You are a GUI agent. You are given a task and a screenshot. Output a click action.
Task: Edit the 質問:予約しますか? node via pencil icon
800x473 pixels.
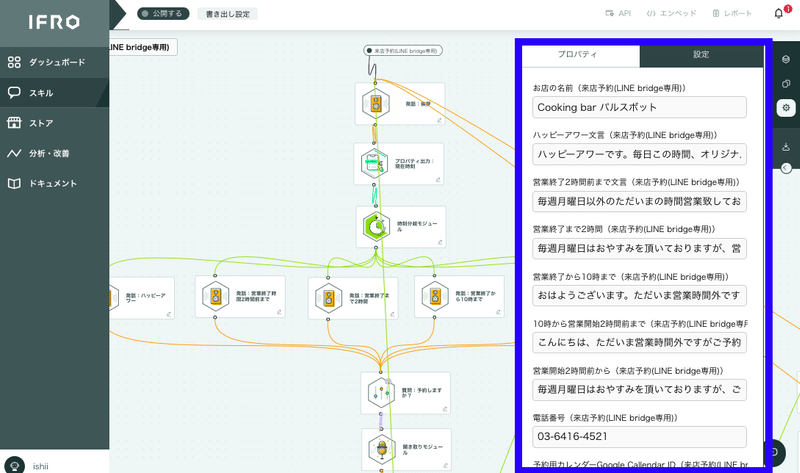(444, 409)
